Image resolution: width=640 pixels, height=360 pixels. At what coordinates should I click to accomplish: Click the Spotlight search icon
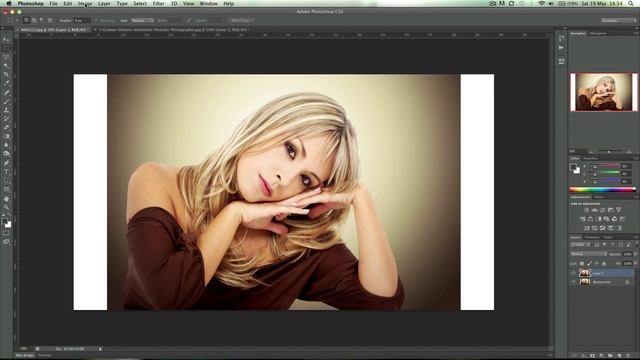click(631, 4)
